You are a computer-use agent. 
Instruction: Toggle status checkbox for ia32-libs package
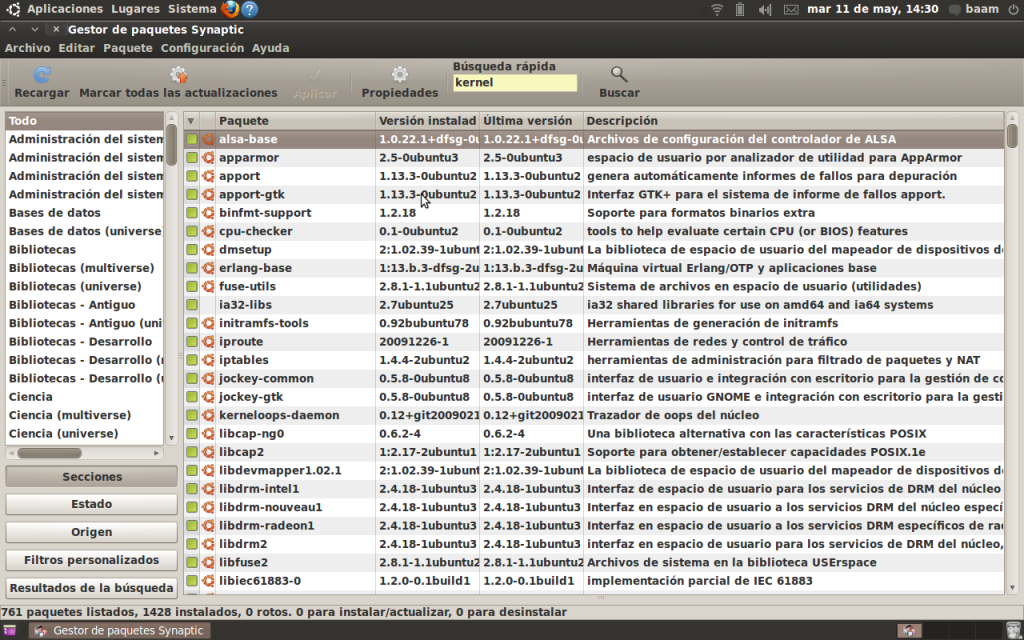click(192, 304)
